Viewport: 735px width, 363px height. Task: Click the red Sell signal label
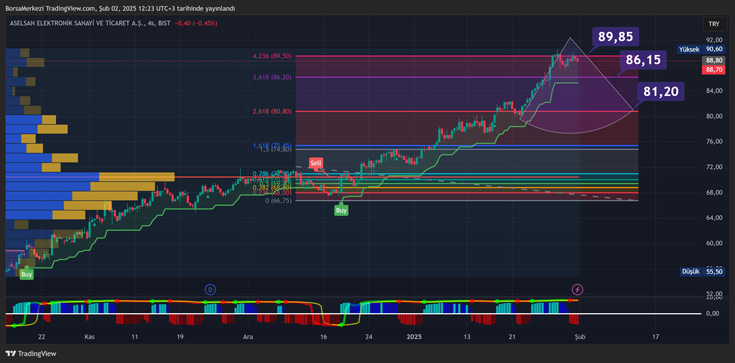tap(316, 163)
